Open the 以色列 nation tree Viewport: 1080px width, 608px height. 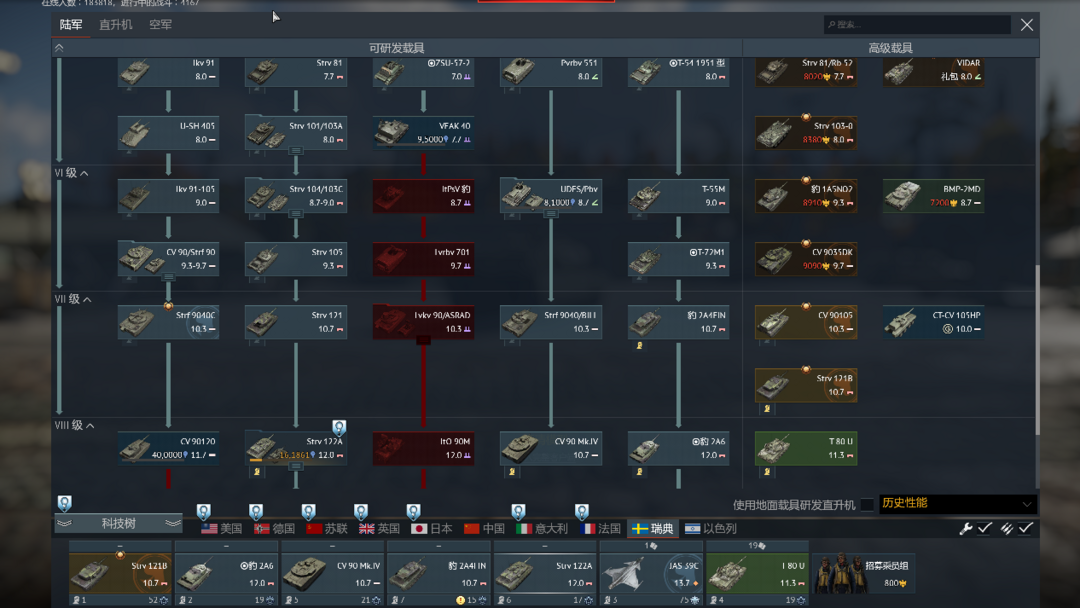point(711,529)
